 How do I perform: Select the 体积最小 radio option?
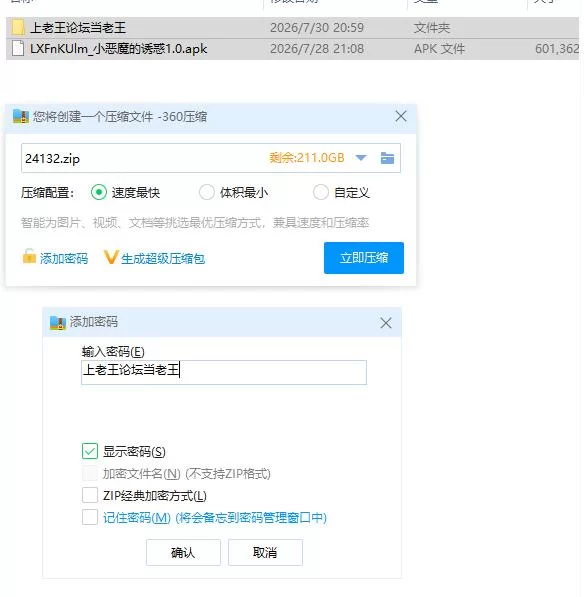(x=207, y=192)
